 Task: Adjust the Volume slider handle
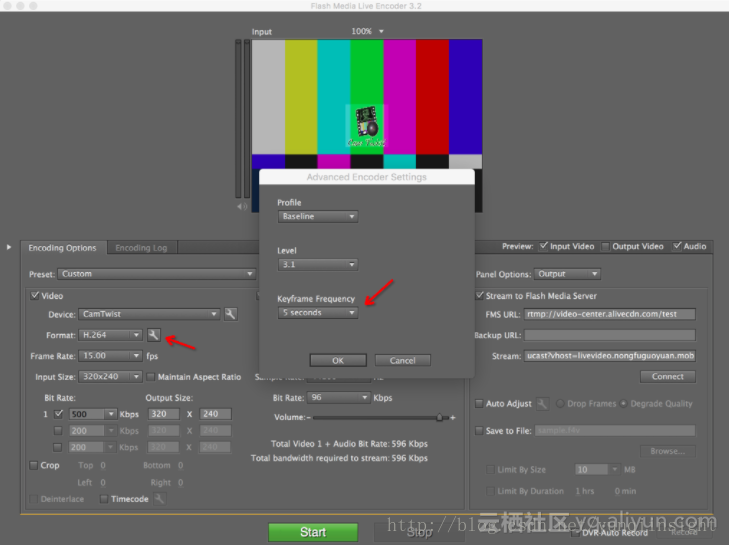pos(439,418)
